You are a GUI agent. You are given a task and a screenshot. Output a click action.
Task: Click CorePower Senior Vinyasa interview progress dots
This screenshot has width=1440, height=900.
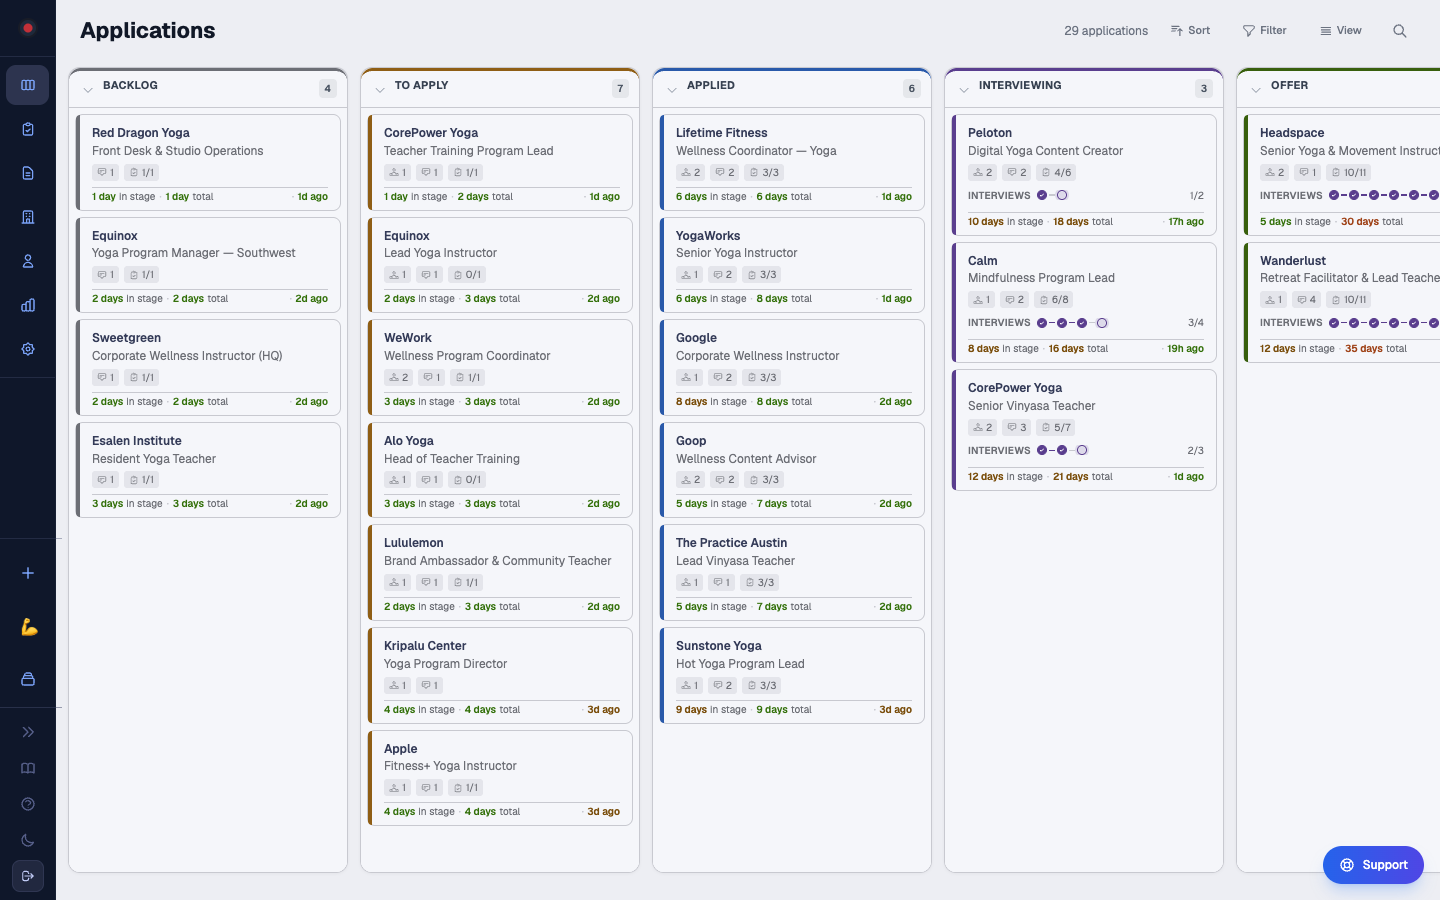[x=1062, y=450]
